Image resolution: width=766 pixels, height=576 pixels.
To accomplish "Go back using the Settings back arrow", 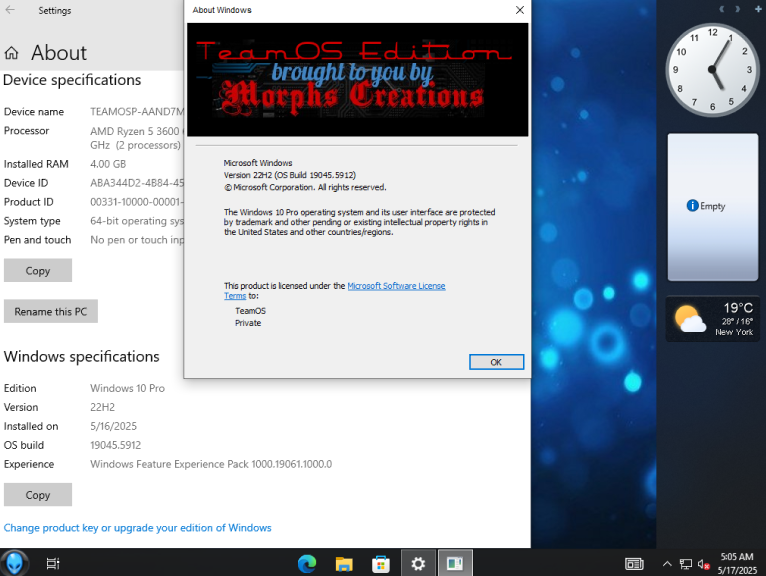I will point(10,10).
